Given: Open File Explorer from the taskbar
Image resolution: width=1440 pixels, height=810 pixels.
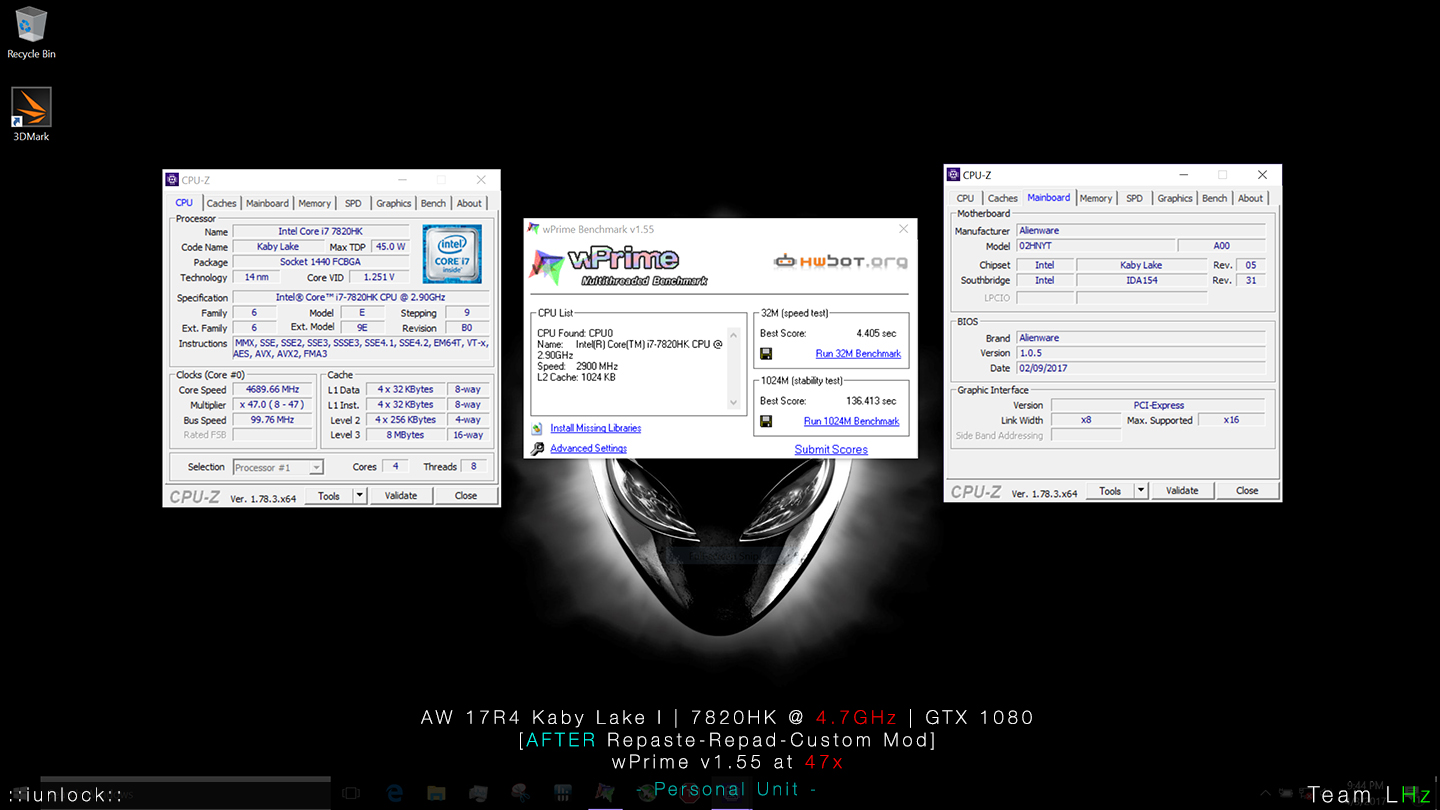Looking at the screenshot, I should [436, 793].
